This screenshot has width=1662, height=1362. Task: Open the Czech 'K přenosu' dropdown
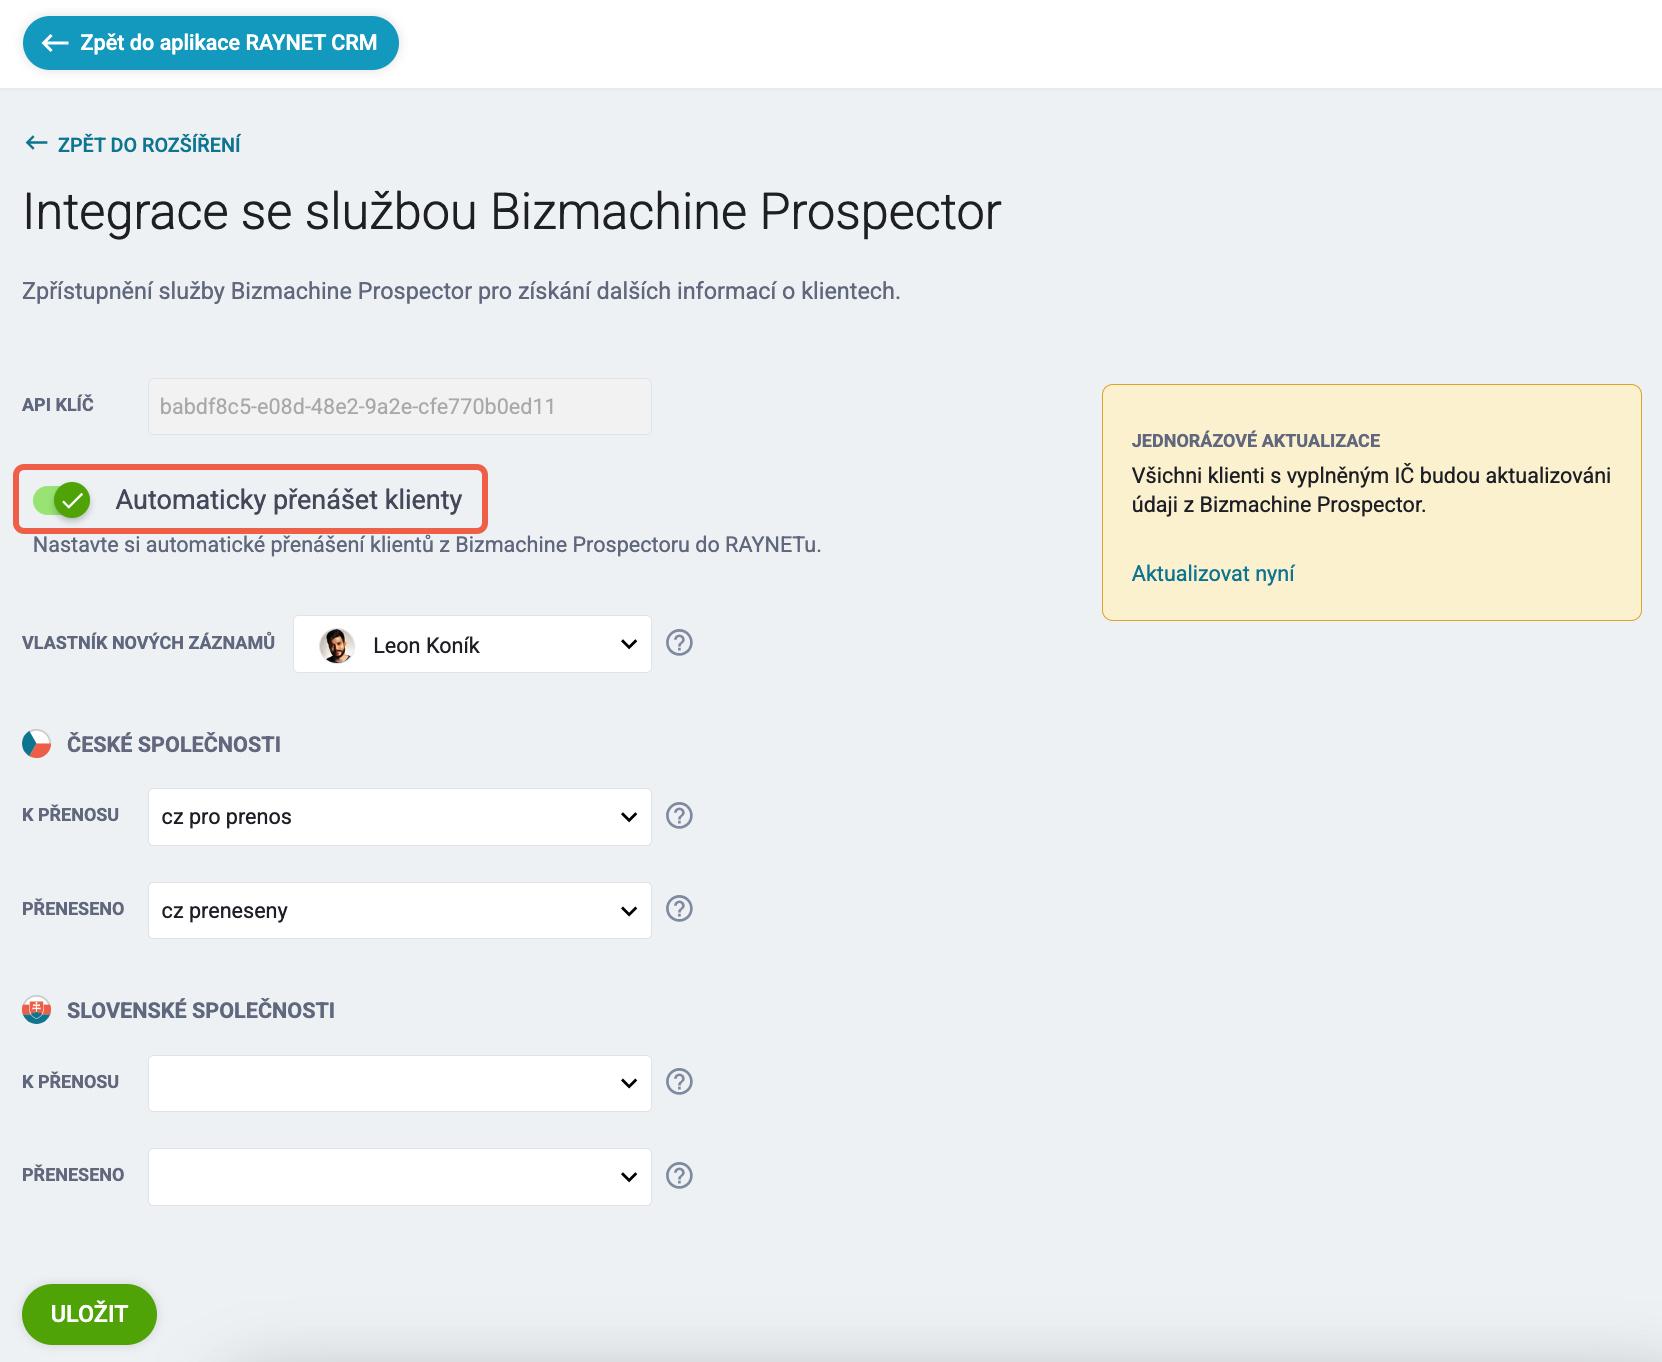400,817
